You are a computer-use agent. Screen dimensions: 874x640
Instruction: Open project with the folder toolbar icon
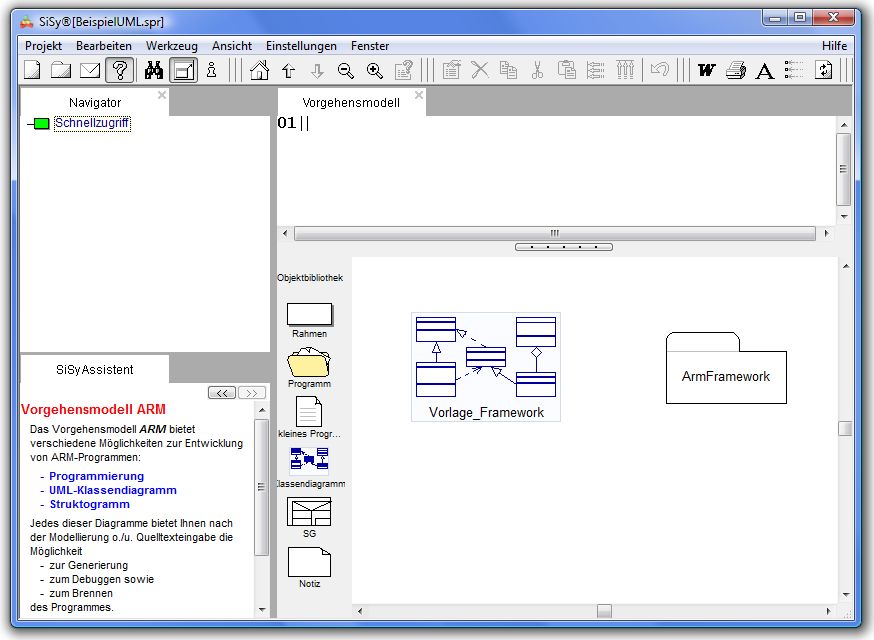61,70
